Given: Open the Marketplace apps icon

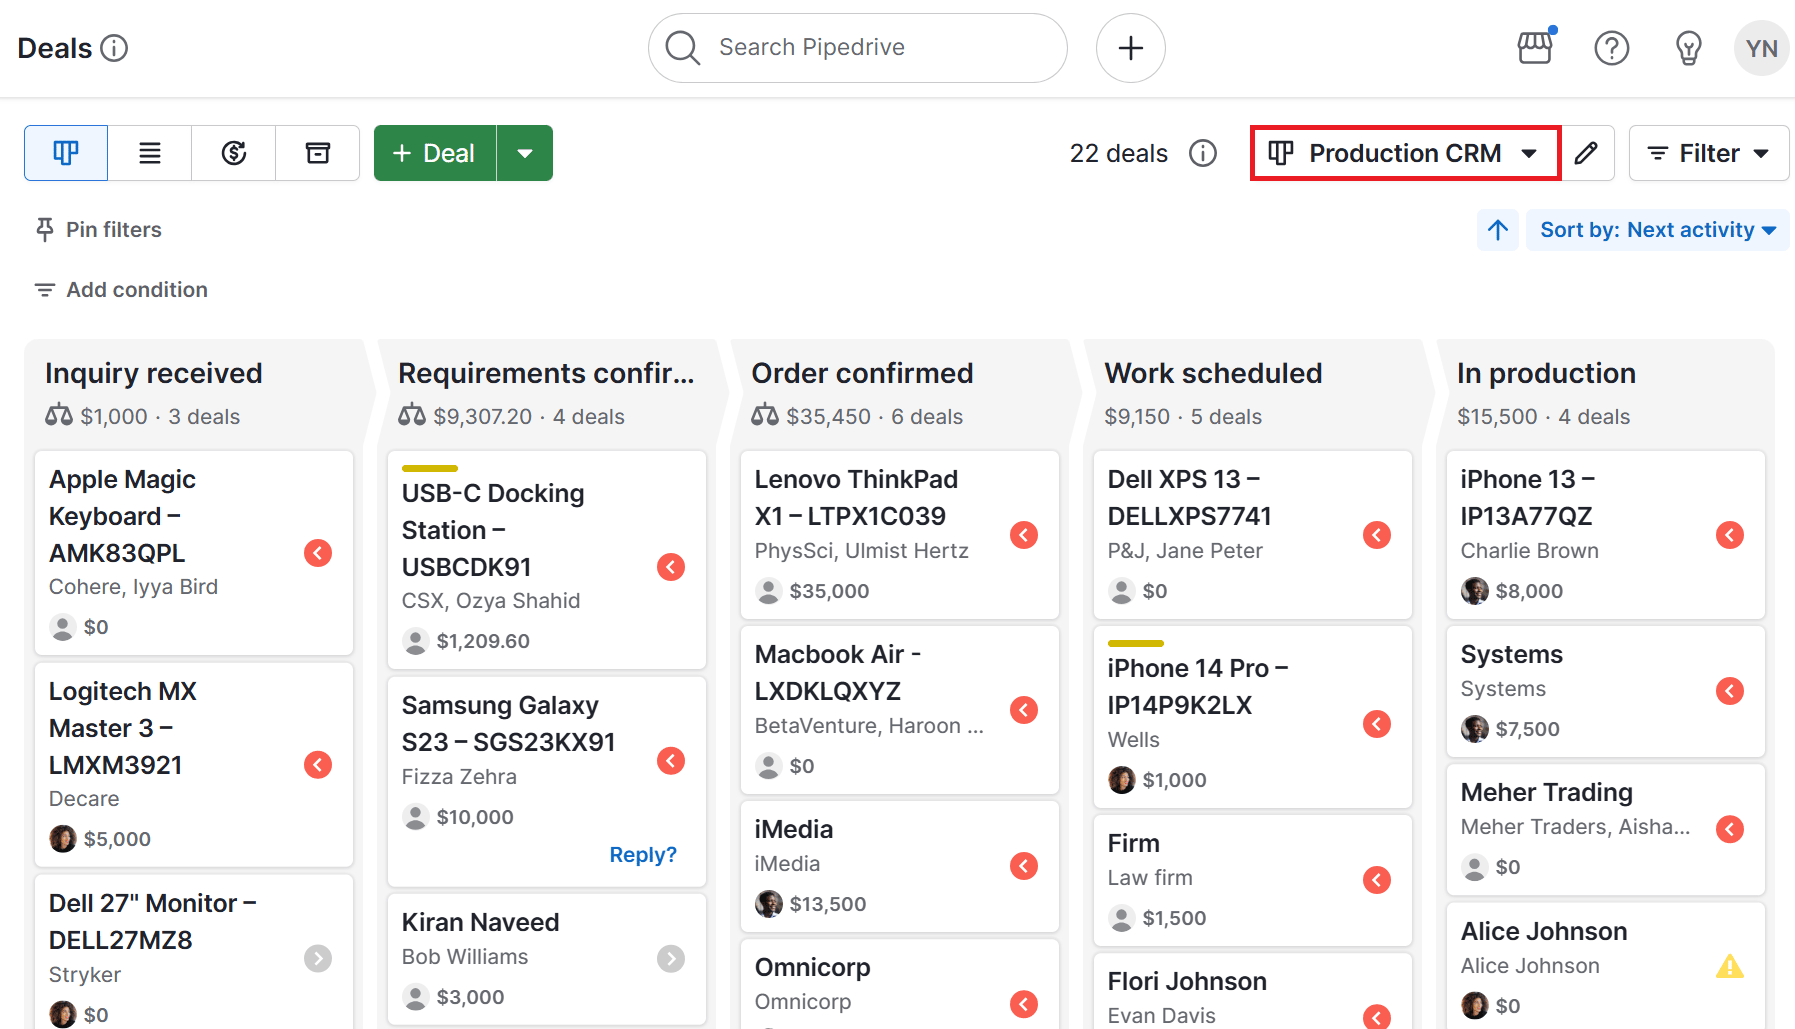Looking at the screenshot, I should pyautogui.click(x=1535, y=47).
